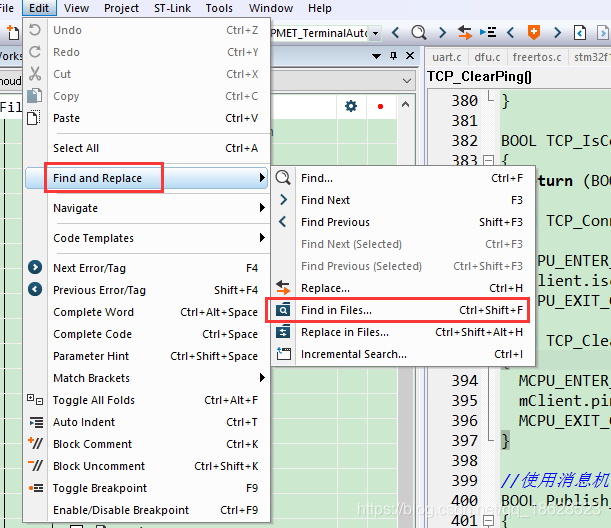
Task: Select Enable/Disable Breakpoint command
Action: [146, 510]
